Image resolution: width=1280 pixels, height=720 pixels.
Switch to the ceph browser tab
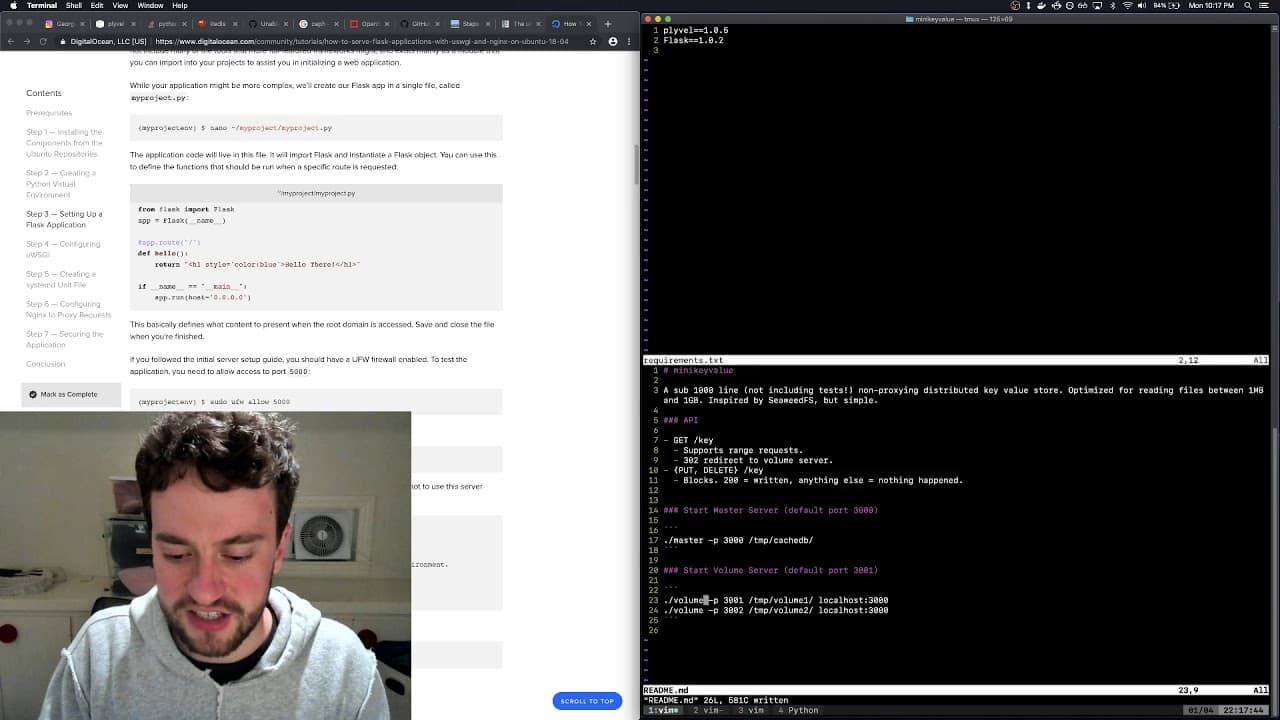point(318,23)
